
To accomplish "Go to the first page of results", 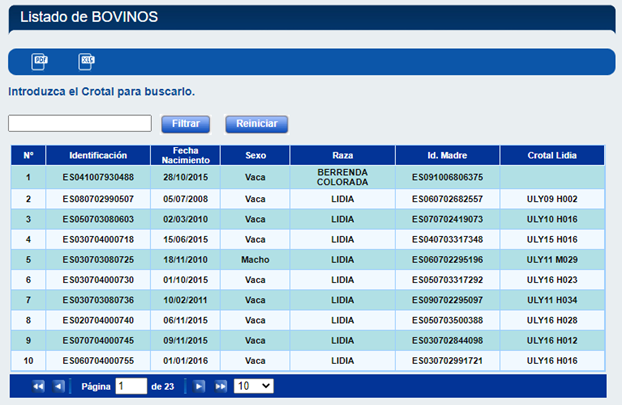I will 38,386.
